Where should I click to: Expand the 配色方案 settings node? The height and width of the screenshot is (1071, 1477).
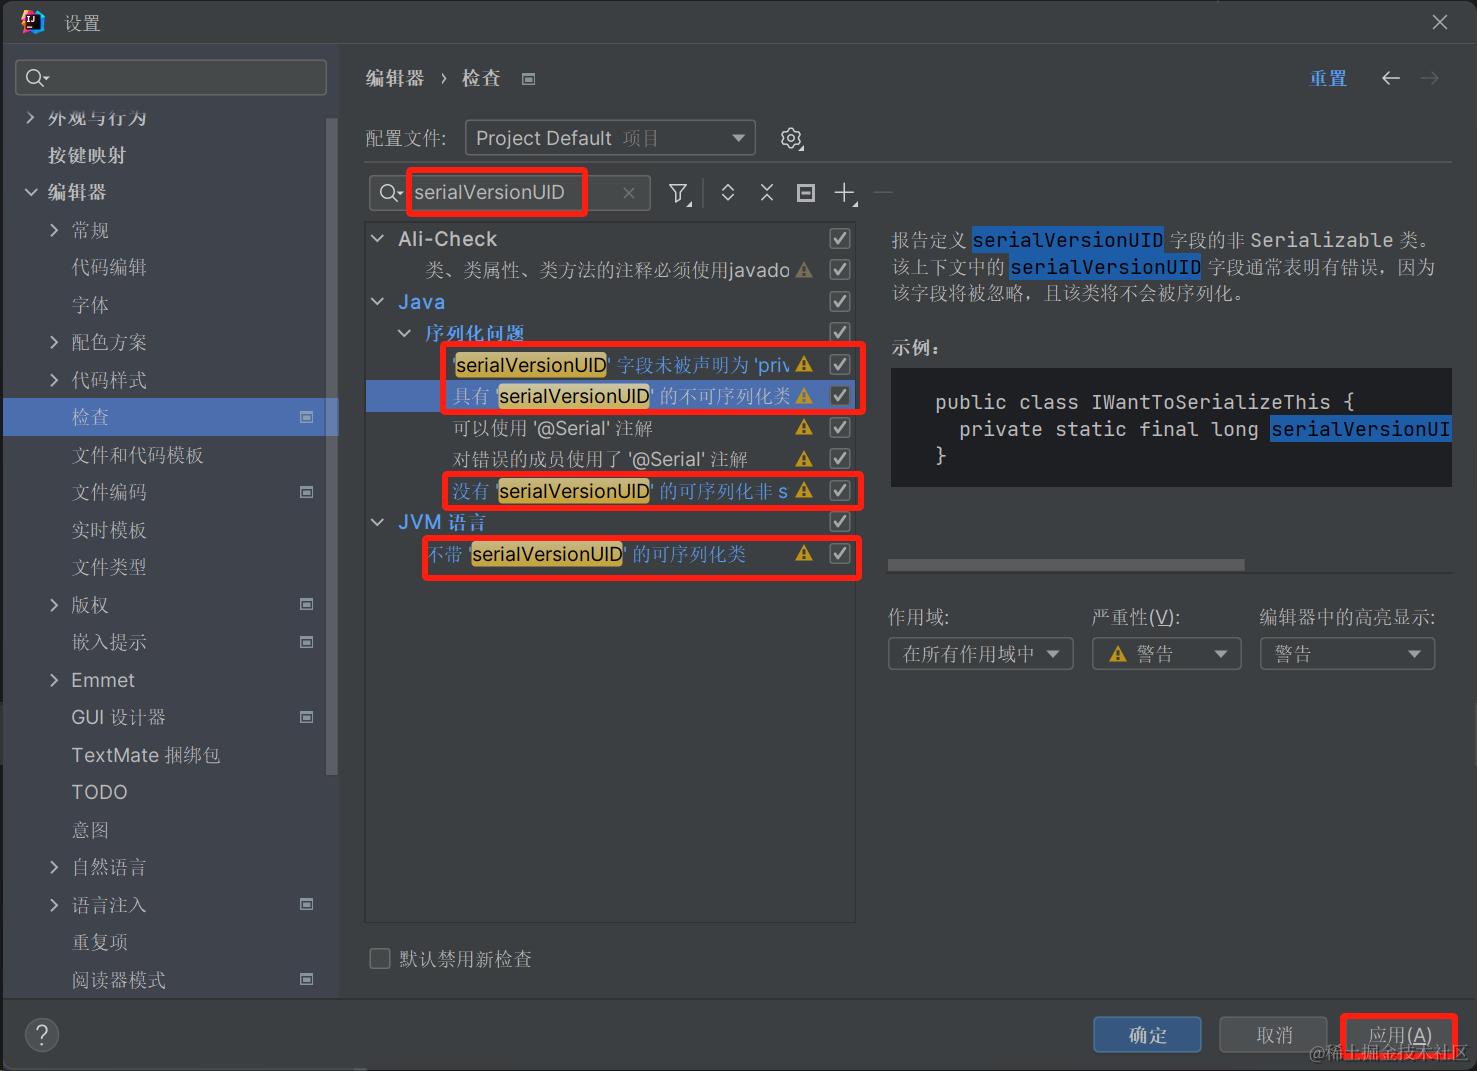(x=54, y=342)
